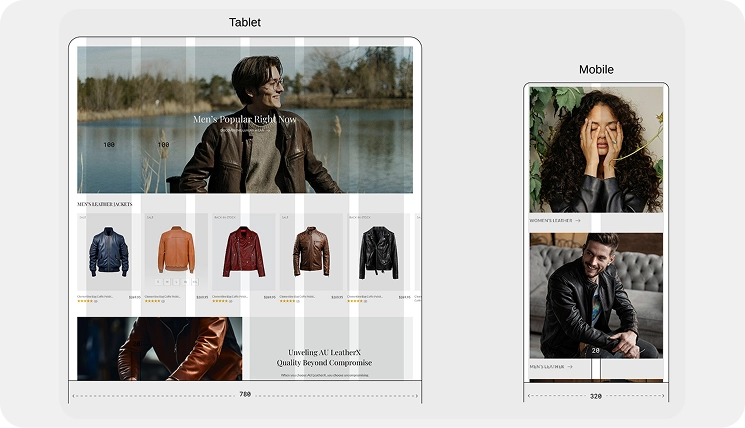
Task: Click the curly-haired woman image on mobile
Action: pyautogui.click(x=596, y=148)
